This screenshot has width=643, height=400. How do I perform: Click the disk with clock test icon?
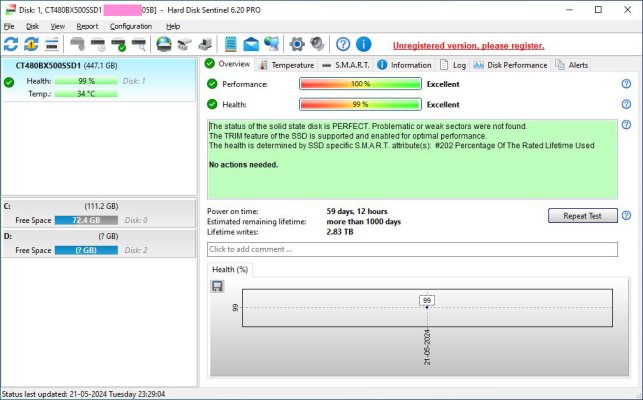pyautogui.click(x=98, y=44)
